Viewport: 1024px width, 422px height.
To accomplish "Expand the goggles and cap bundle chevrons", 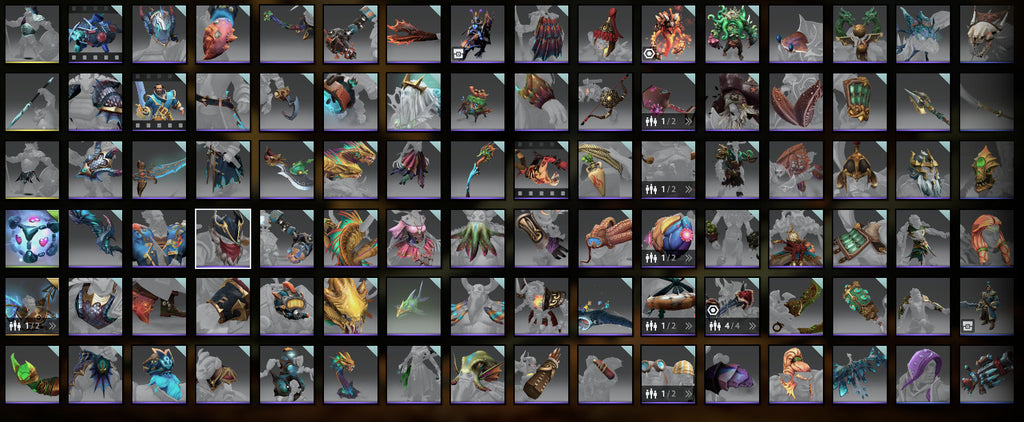I will [688, 393].
